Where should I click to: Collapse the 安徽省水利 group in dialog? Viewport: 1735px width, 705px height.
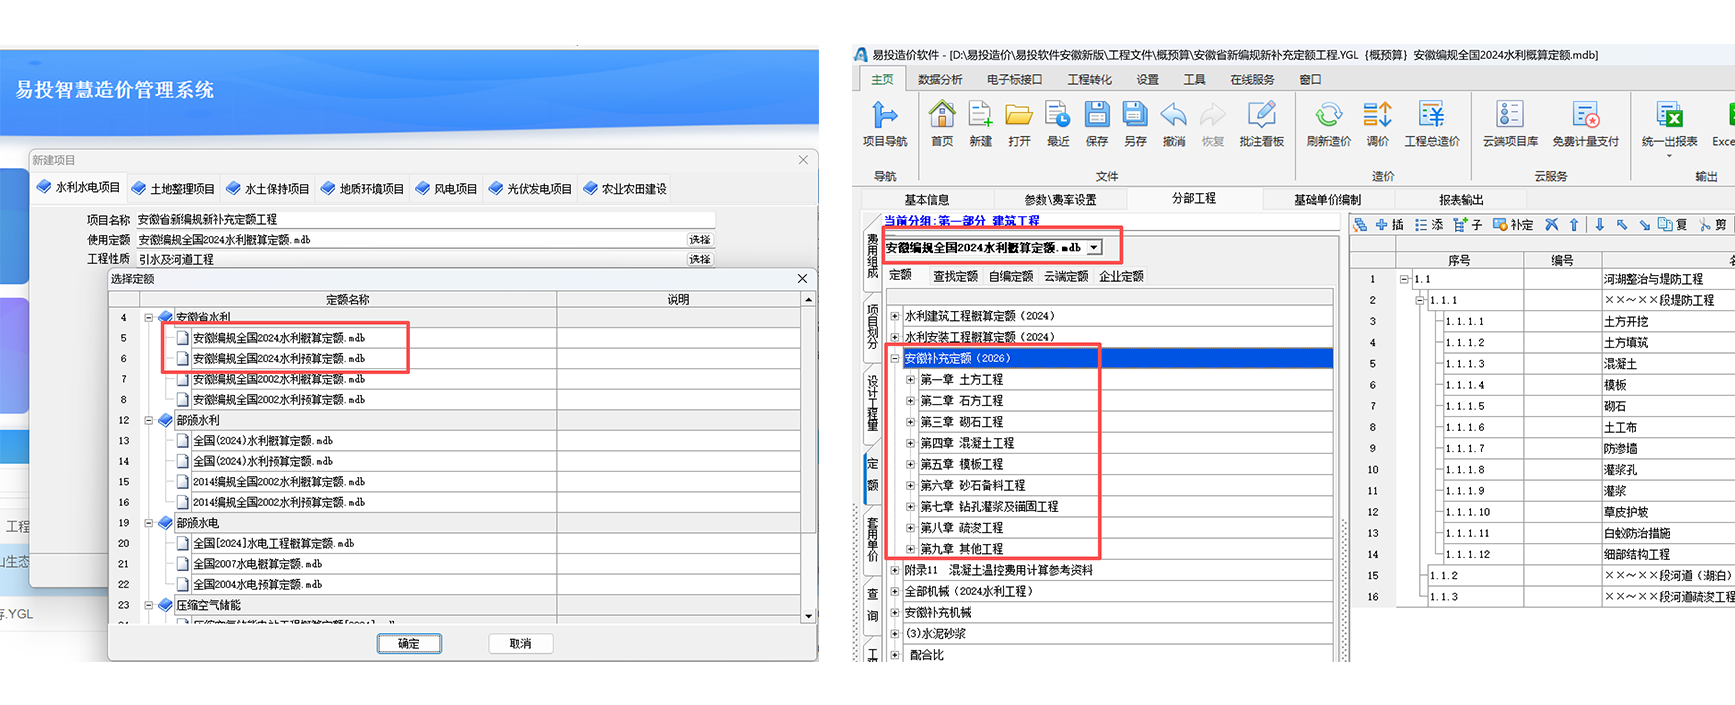pyautogui.click(x=149, y=318)
